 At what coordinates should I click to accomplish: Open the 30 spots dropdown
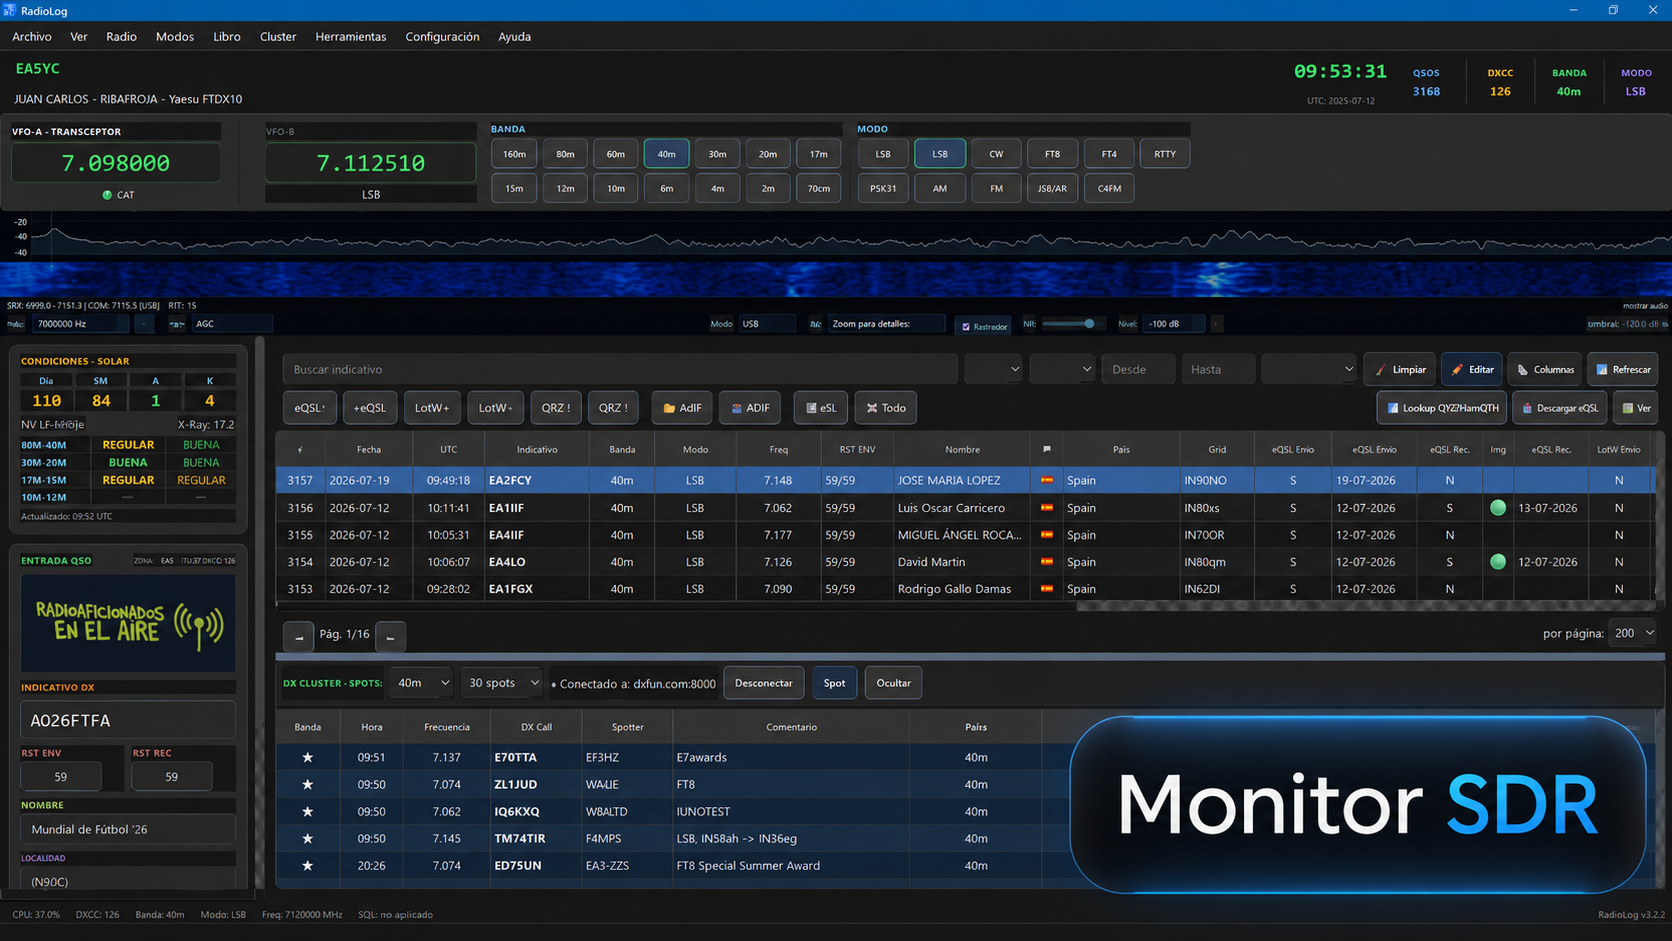pos(502,683)
